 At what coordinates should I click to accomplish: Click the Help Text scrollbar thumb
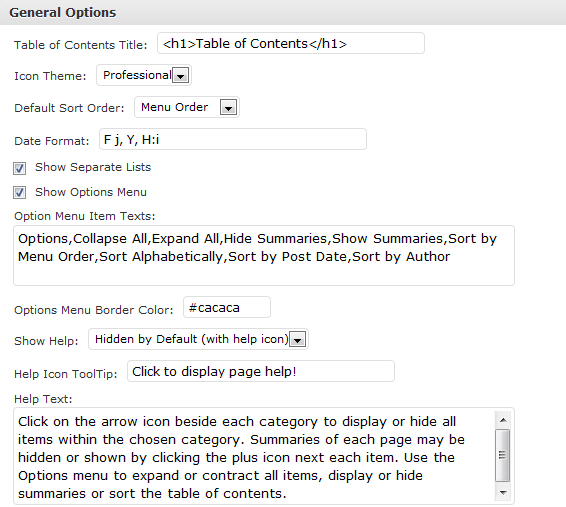tap(502, 455)
